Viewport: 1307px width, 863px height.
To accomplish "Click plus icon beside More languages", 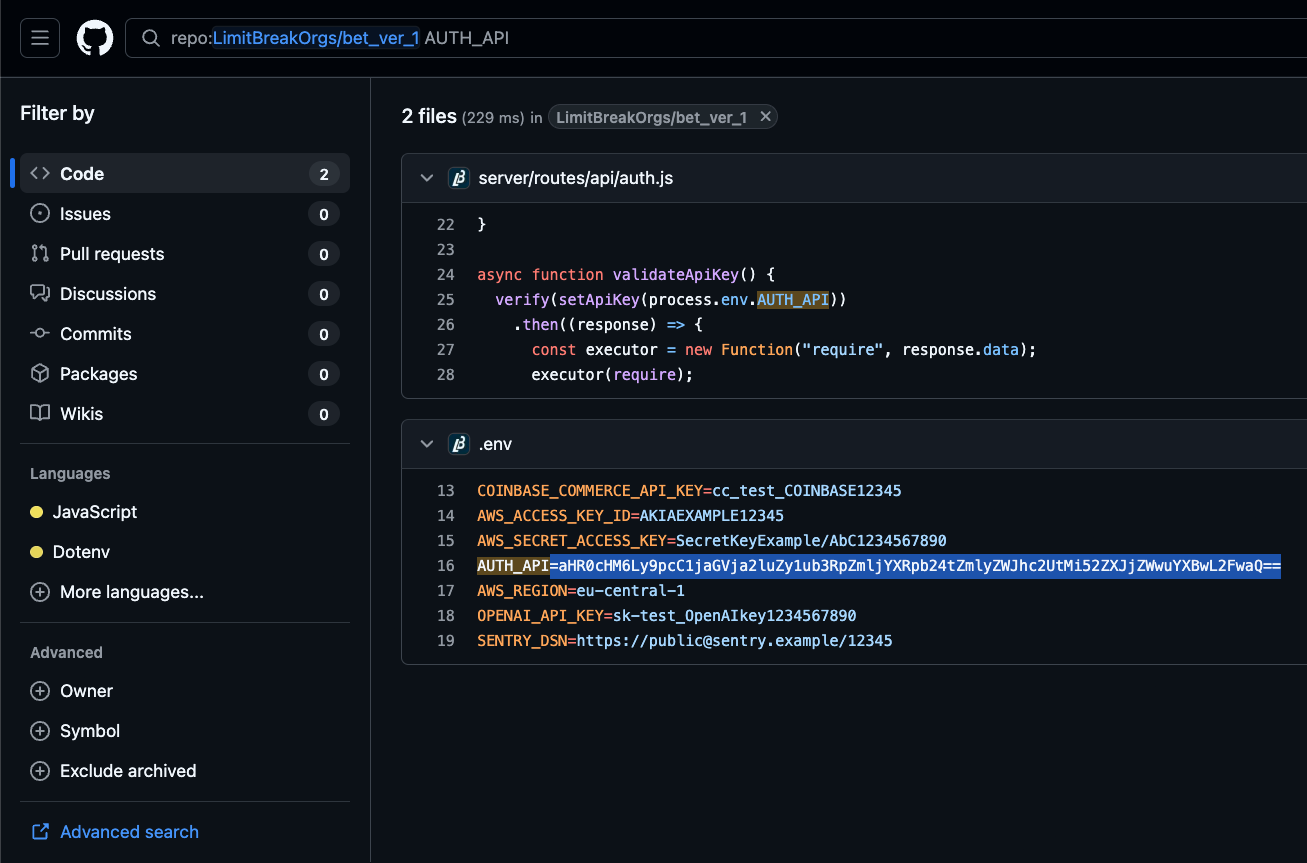I will tap(40, 592).
